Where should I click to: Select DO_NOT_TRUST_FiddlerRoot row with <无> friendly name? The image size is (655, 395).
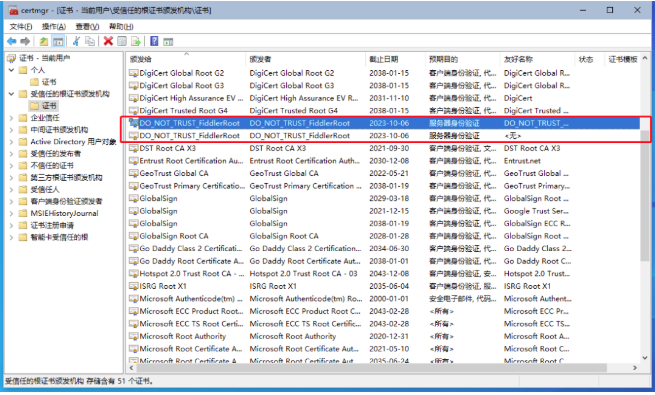(383, 136)
